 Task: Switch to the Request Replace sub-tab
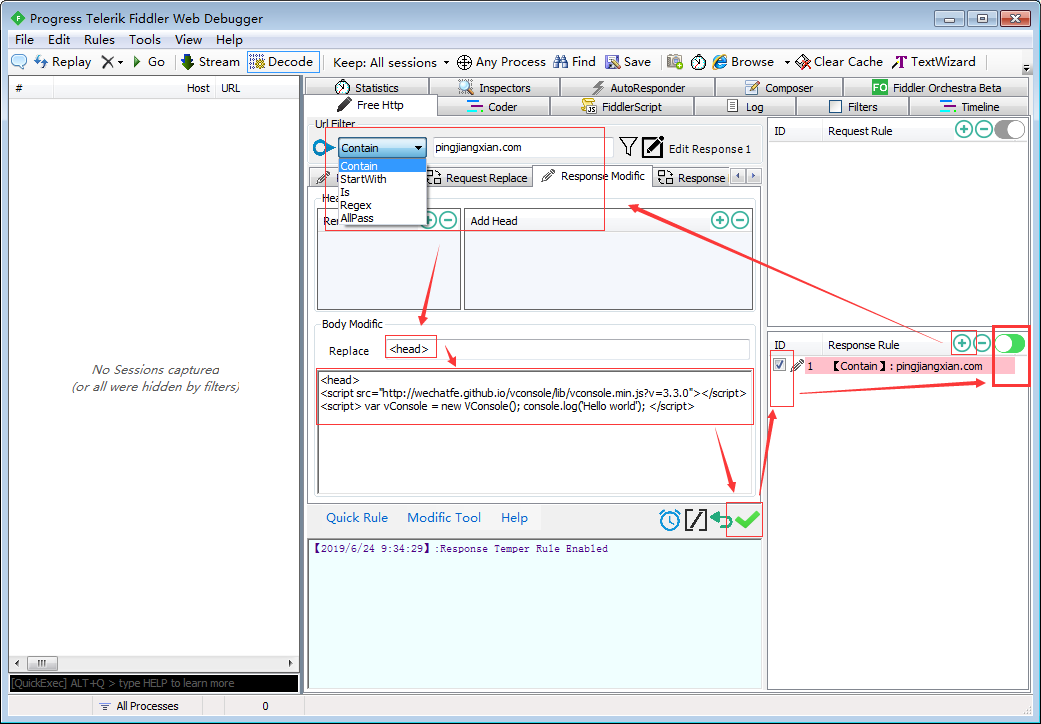point(477,178)
